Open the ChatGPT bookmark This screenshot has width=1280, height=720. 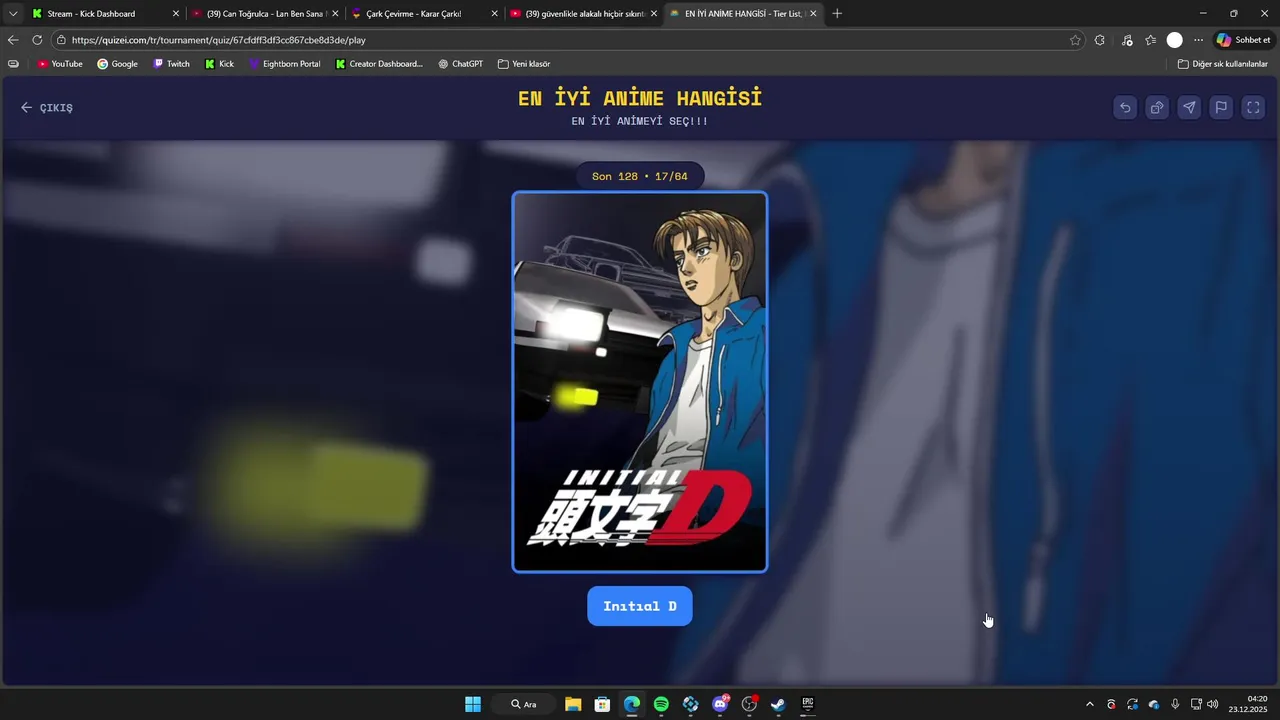(x=460, y=64)
